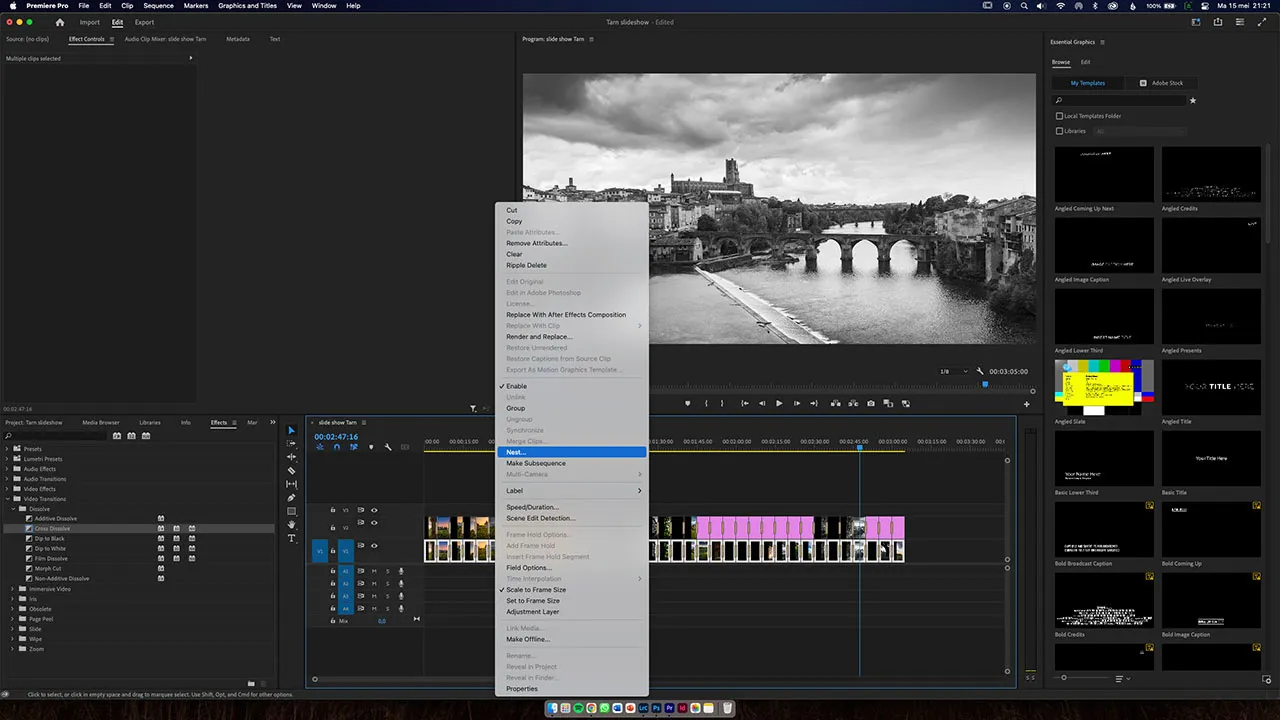Open timeline display settings wrench icon

coord(388,447)
